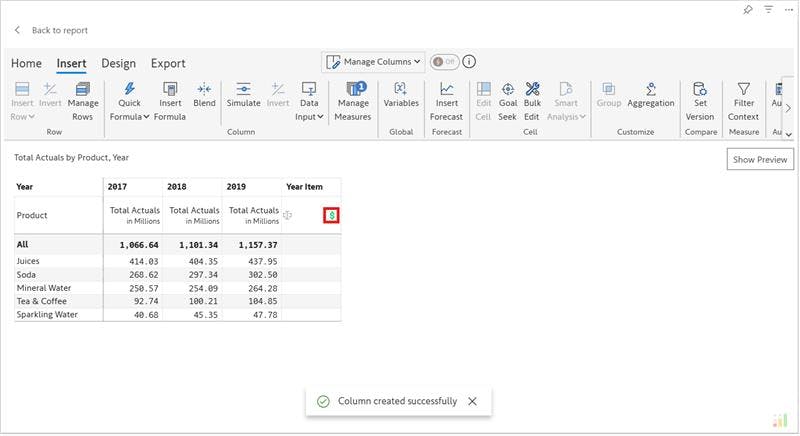Select the Blend column tool
This screenshot has width=800, height=436.
(204, 91)
